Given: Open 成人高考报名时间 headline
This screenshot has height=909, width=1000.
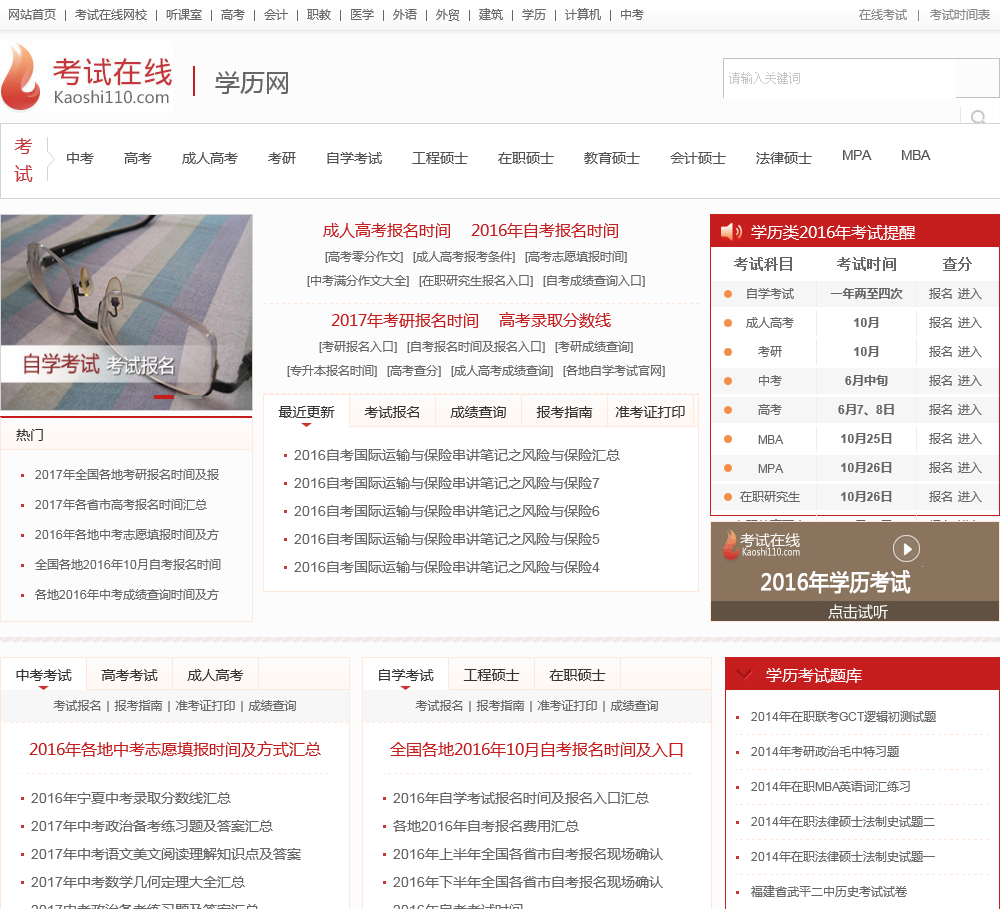Looking at the screenshot, I should click(386, 231).
